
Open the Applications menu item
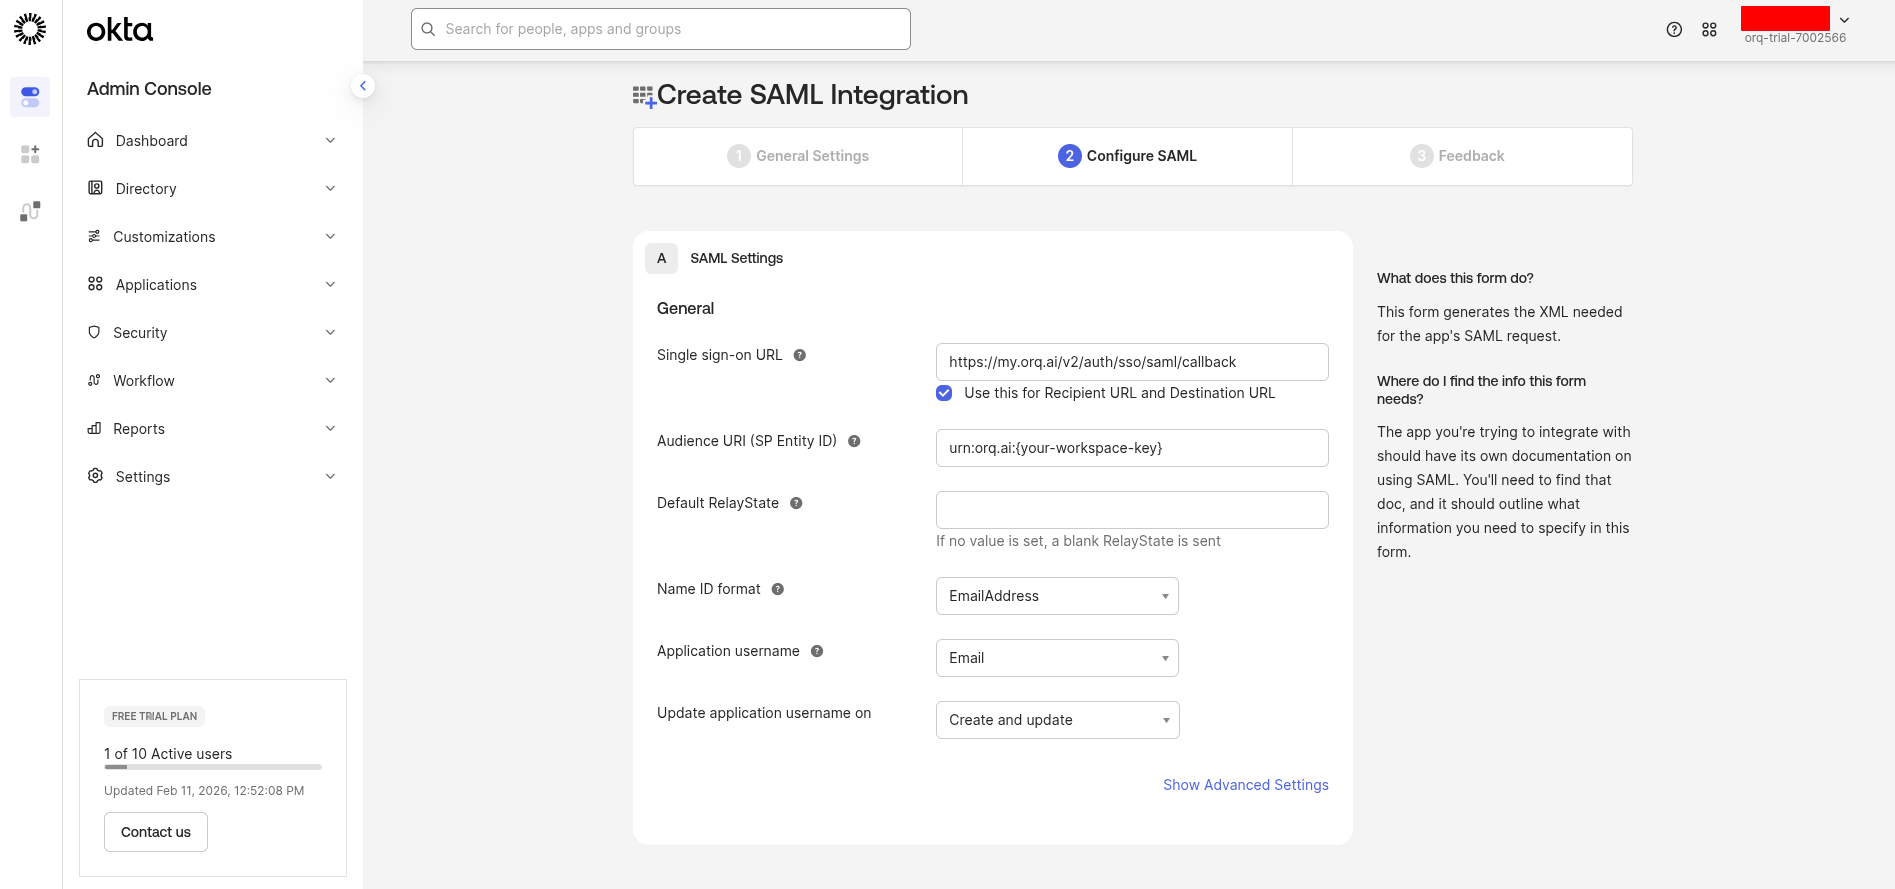coord(212,284)
